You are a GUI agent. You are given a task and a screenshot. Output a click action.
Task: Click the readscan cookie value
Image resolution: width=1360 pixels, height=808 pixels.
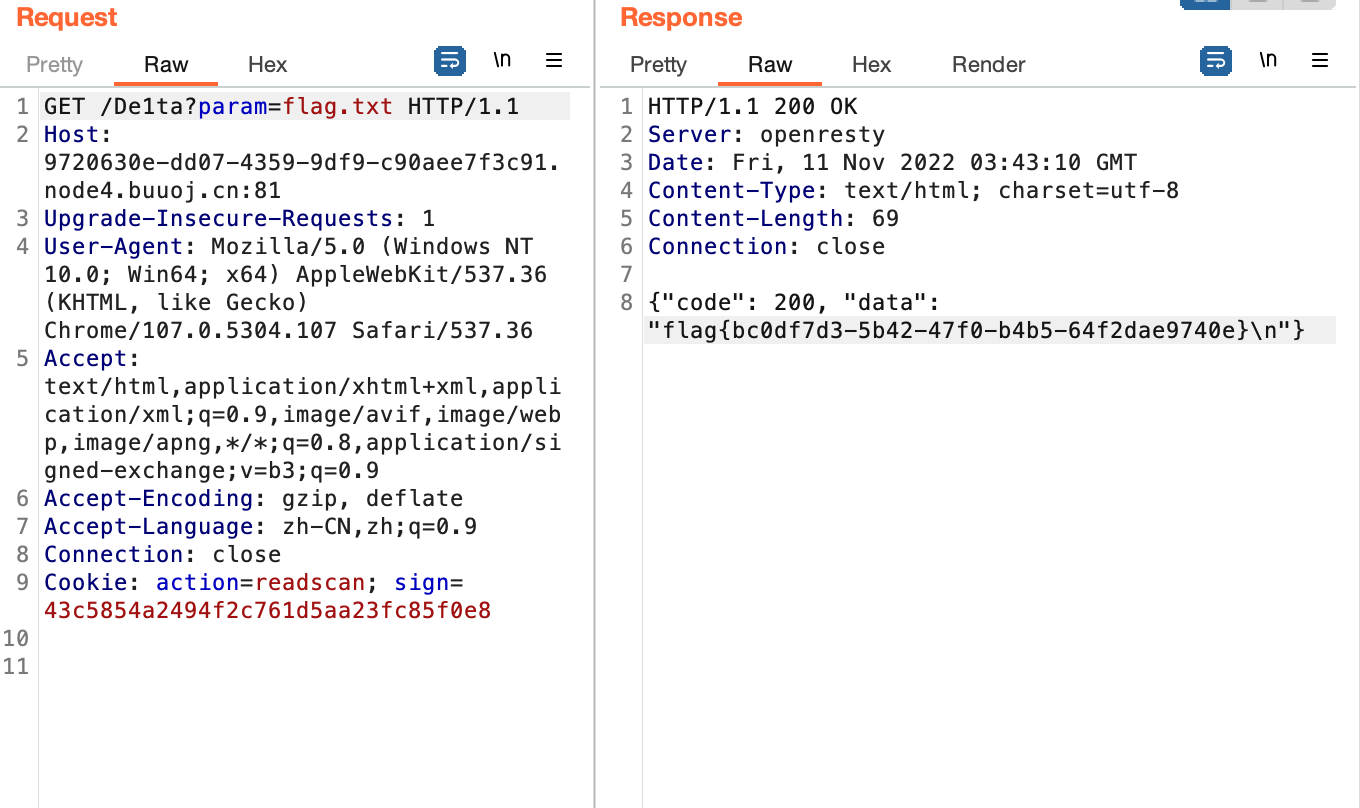[x=310, y=582]
